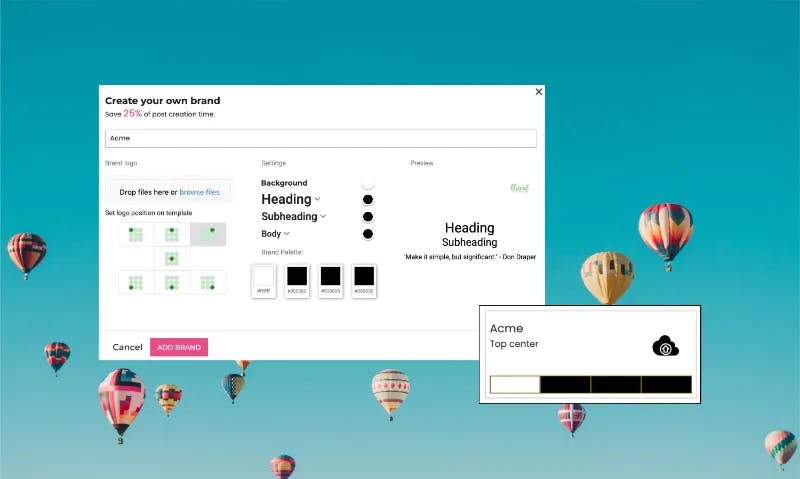
Task: Select top-right logo position icon
Action: [x=208, y=234]
